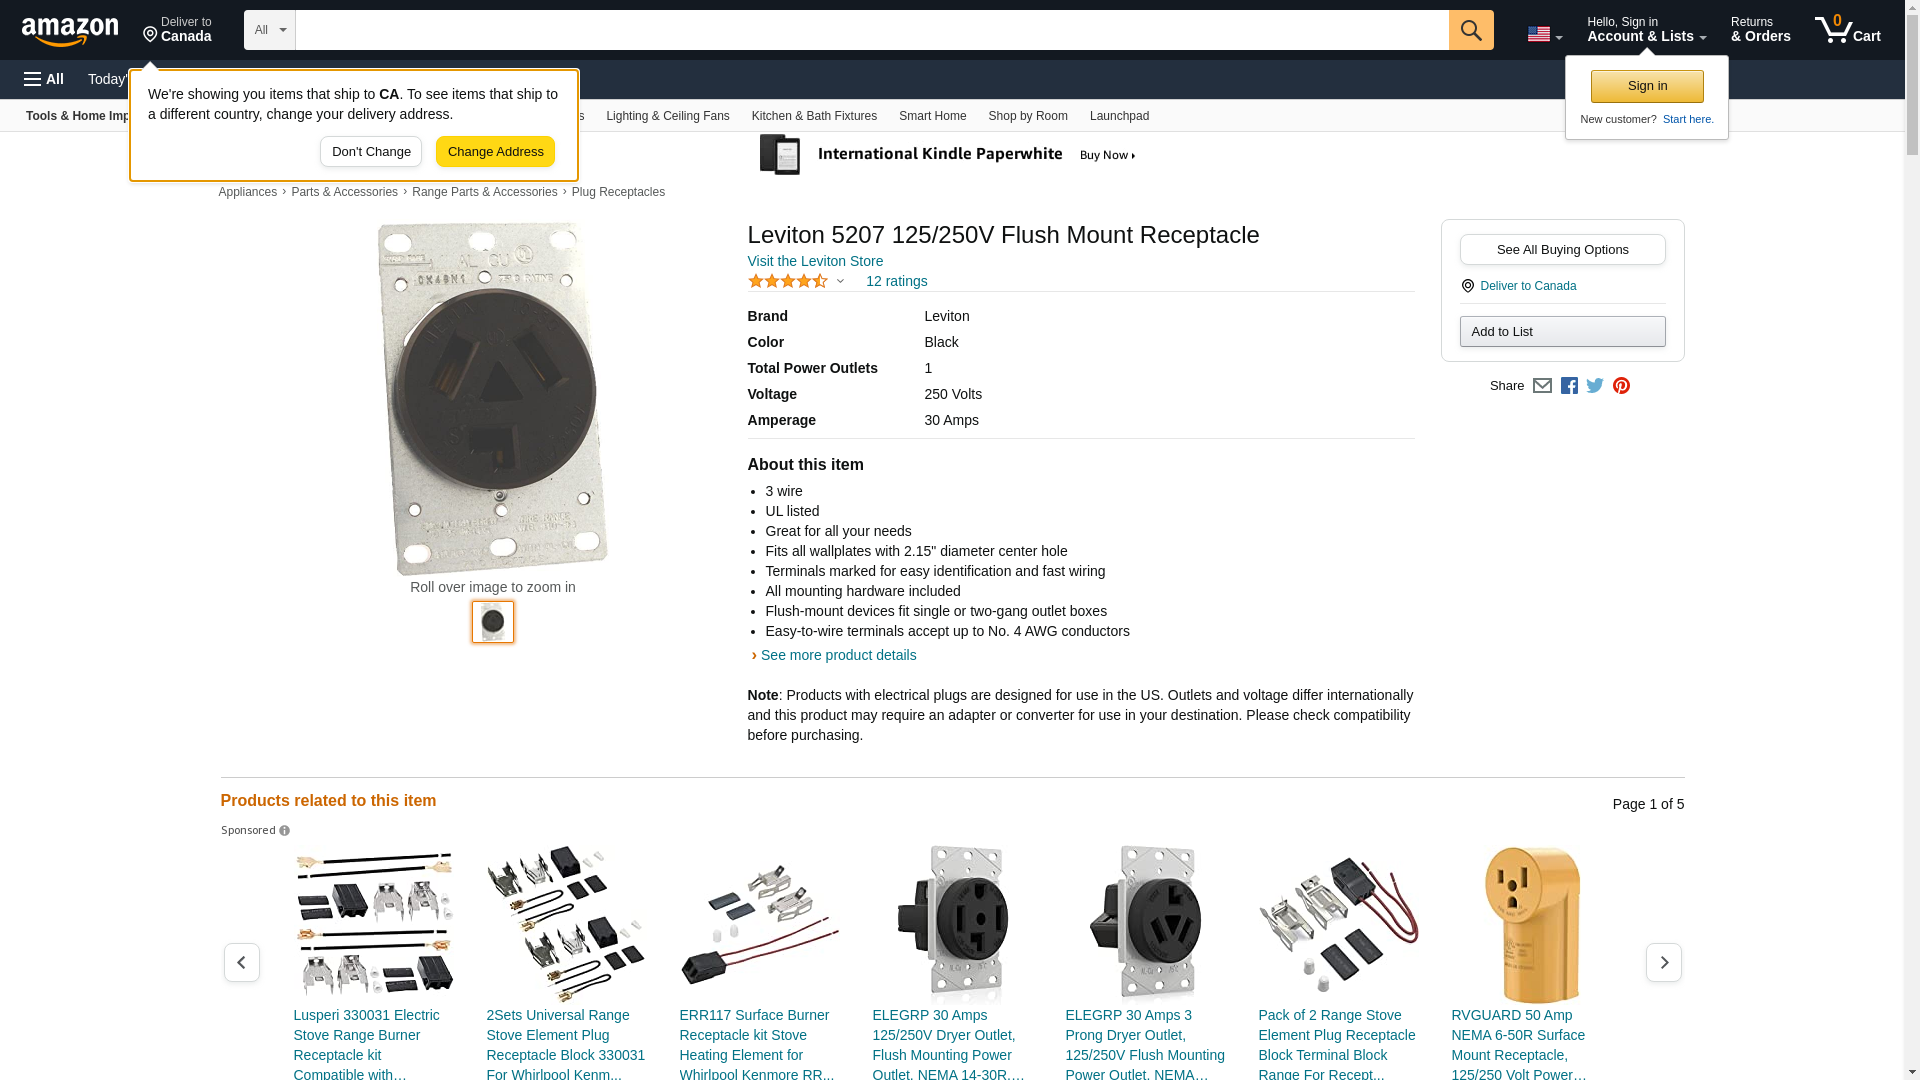Click the Amazon logo
The image size is (1920, 1080).
70,31
